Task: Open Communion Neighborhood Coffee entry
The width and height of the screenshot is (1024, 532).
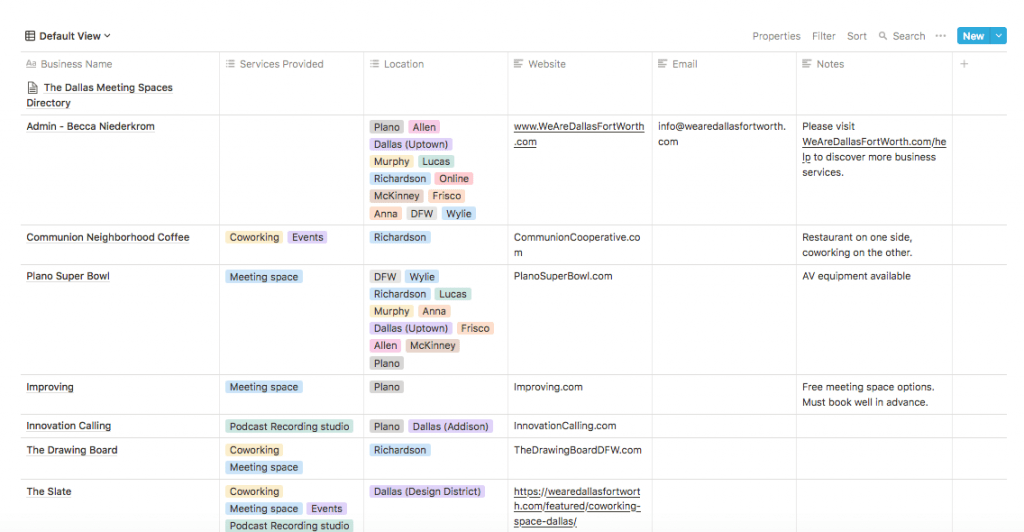Action: [108, 238]
